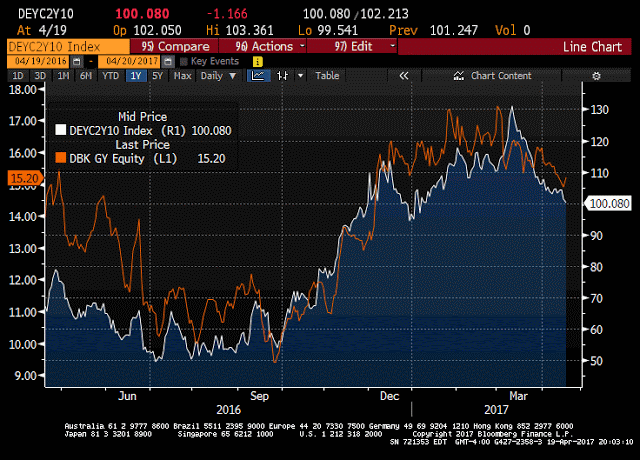640x460 pixels.
Task: Open calendar picker for start date
Action: click(76, 62)
